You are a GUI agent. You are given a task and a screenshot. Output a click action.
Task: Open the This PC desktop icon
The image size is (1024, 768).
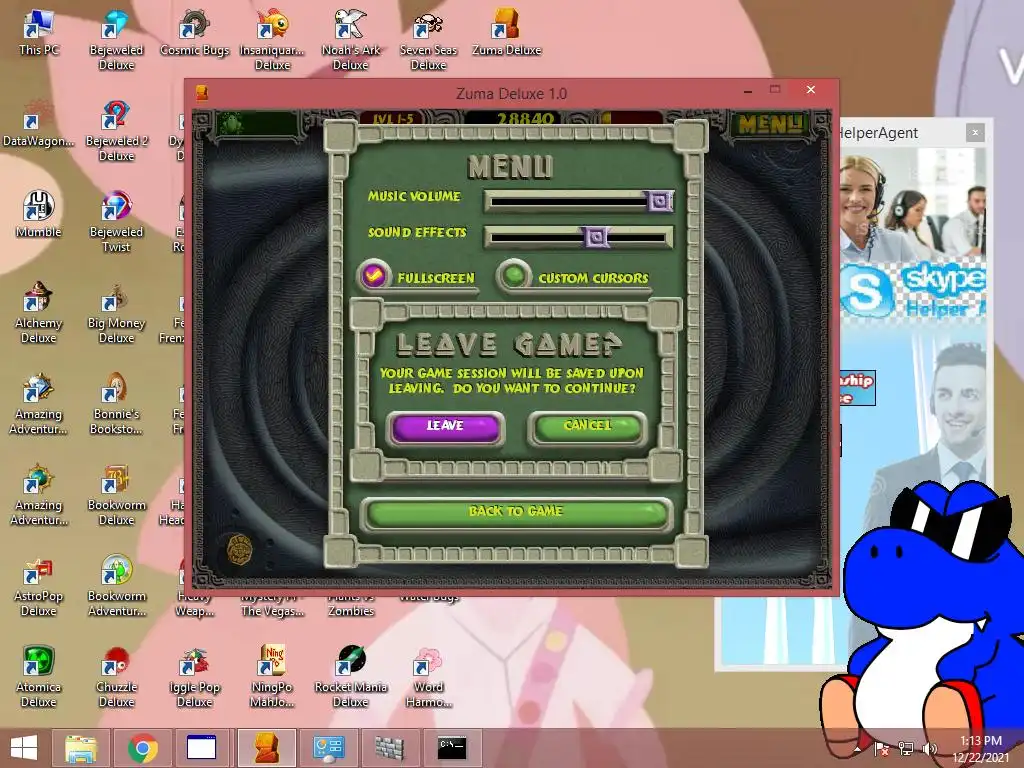[x=39, y=33]
